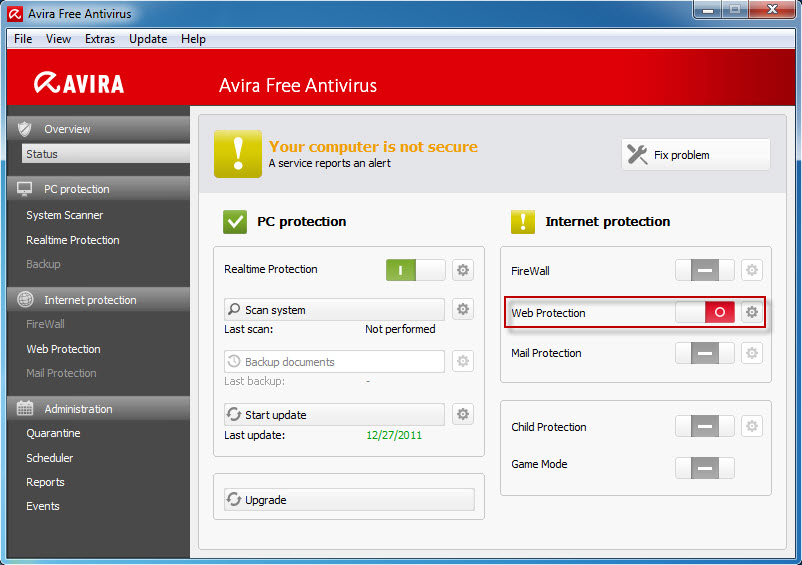Open Events in sidebar
The width and height of the screenshot is (802, 565).
point(43,506)
